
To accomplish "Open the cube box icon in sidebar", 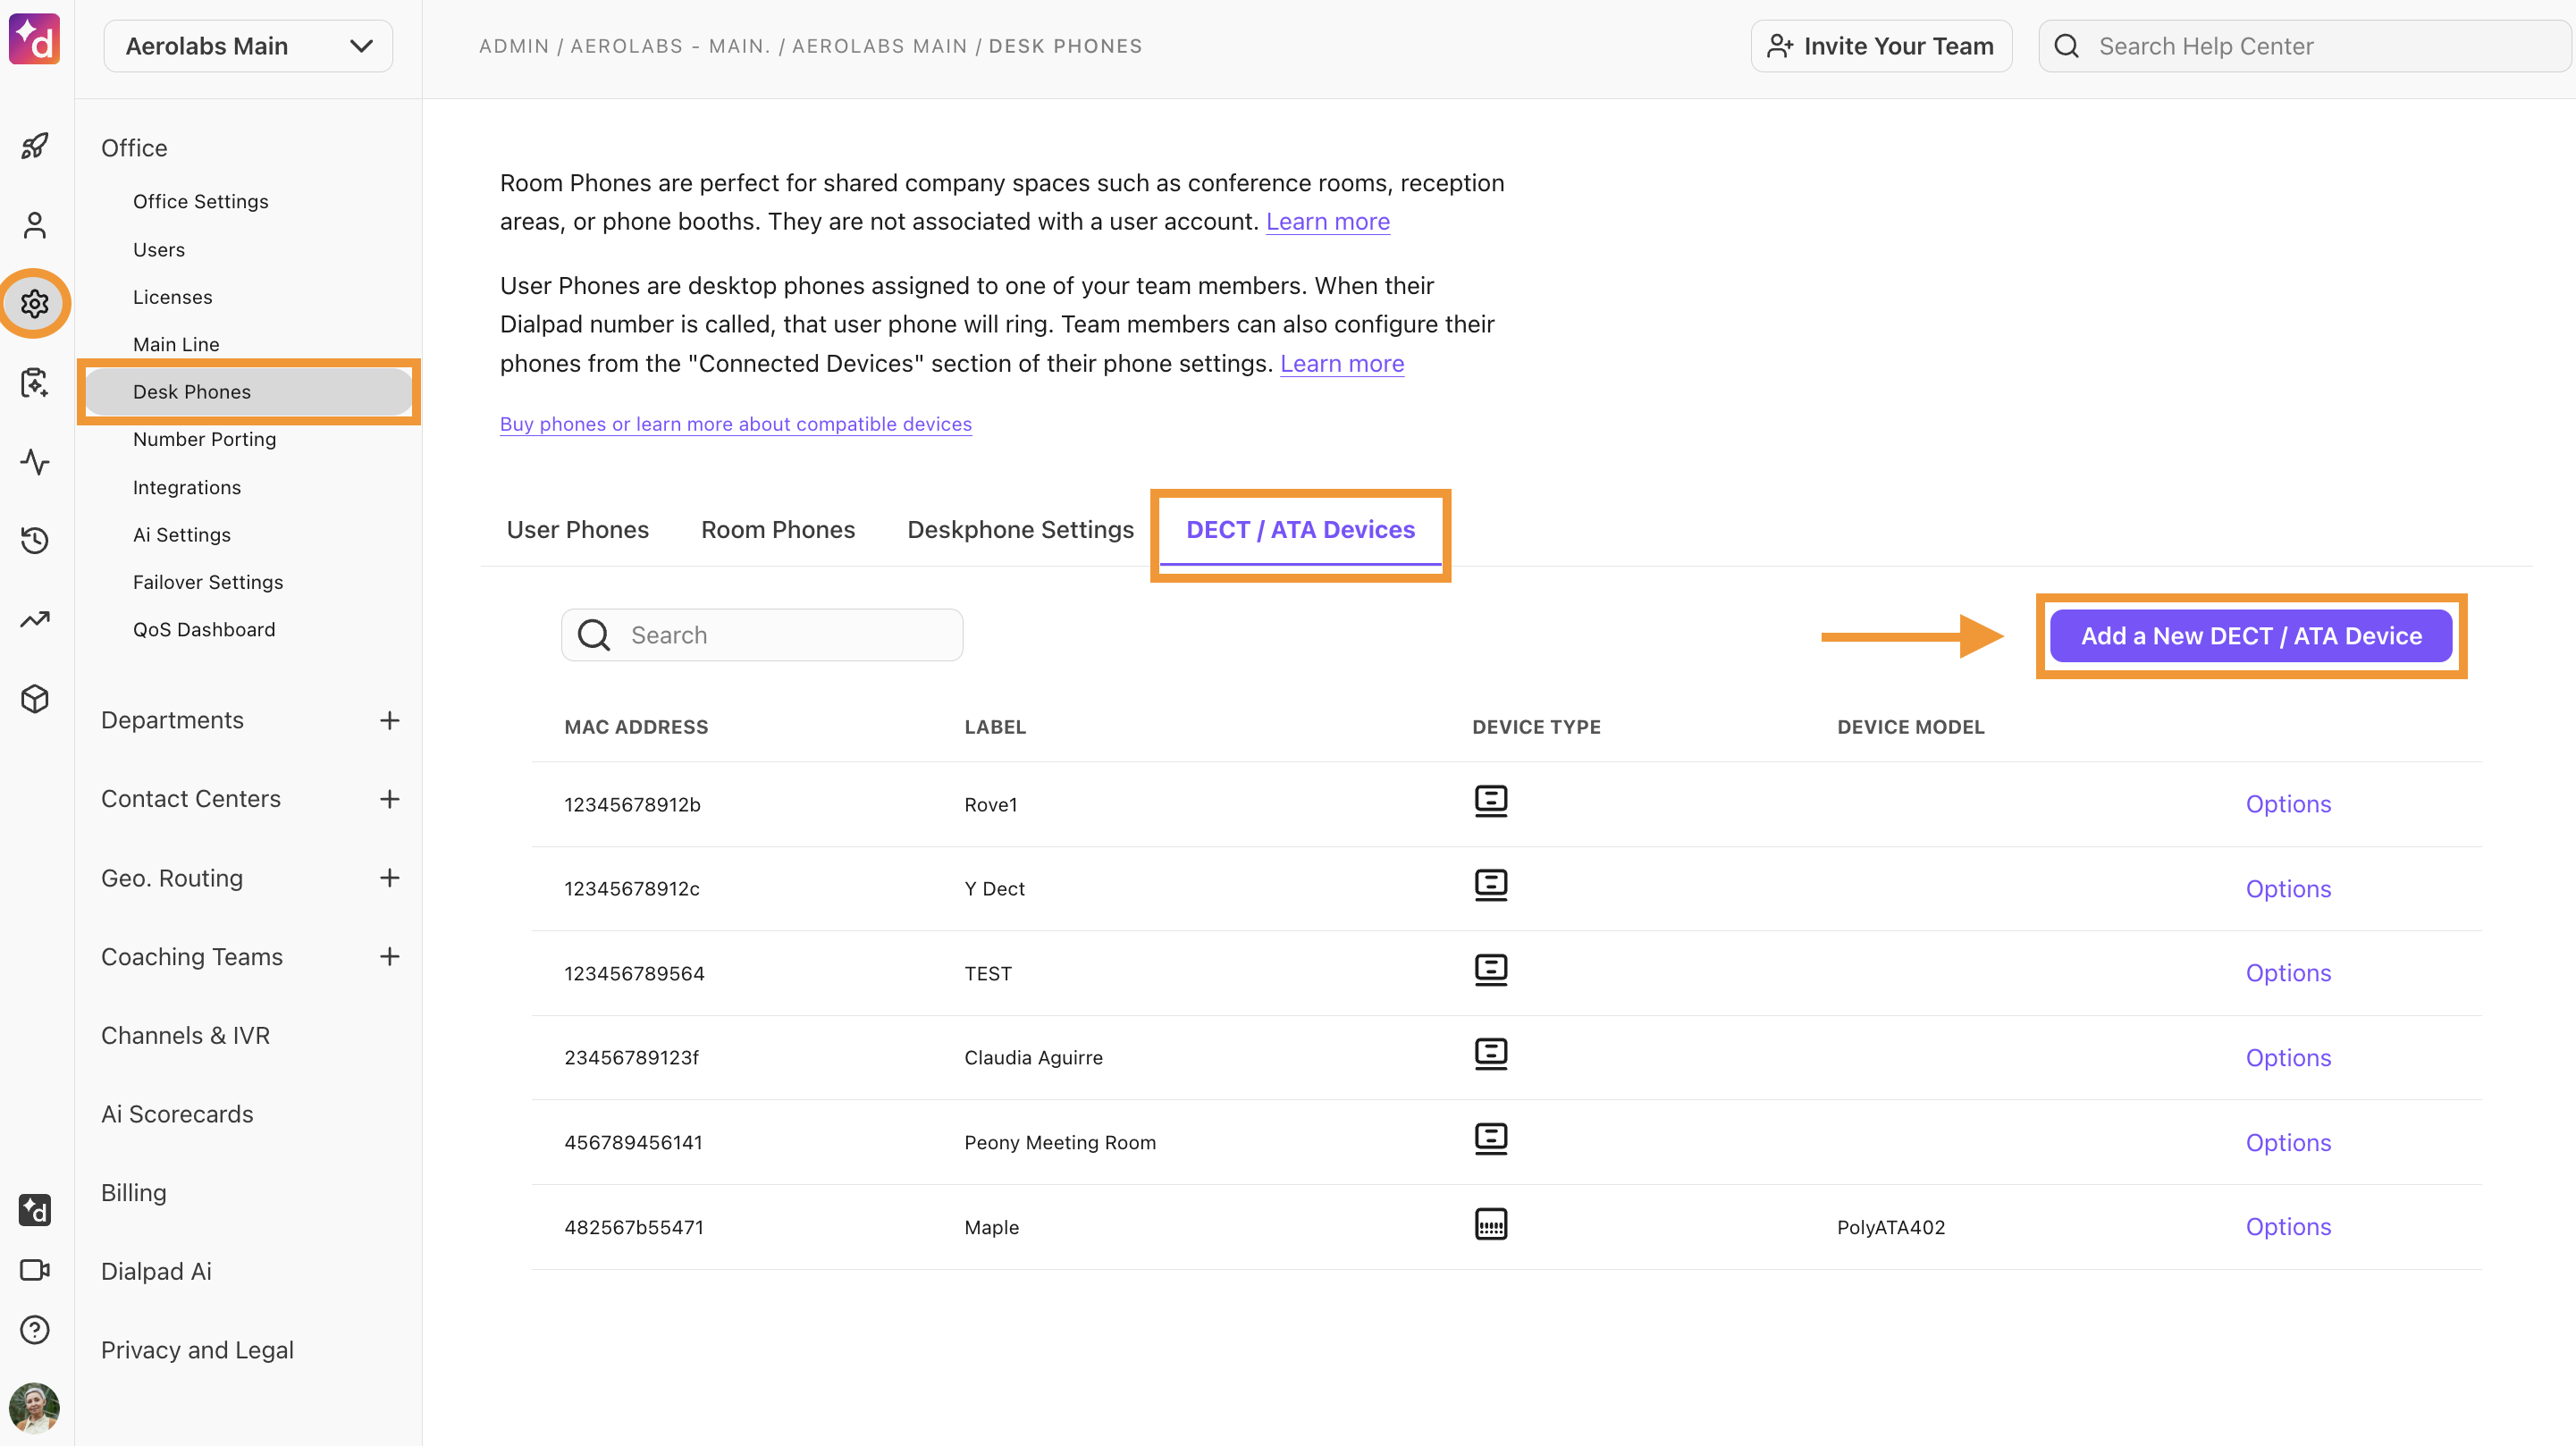I will click(35, 698).
